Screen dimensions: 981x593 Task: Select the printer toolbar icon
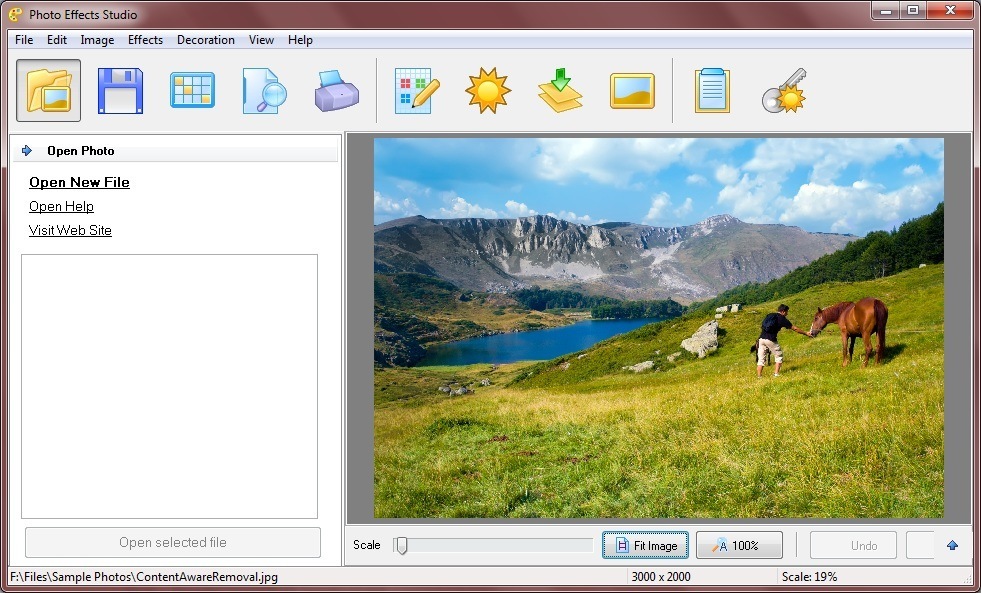pyautogui.click(x=335, y=89)
